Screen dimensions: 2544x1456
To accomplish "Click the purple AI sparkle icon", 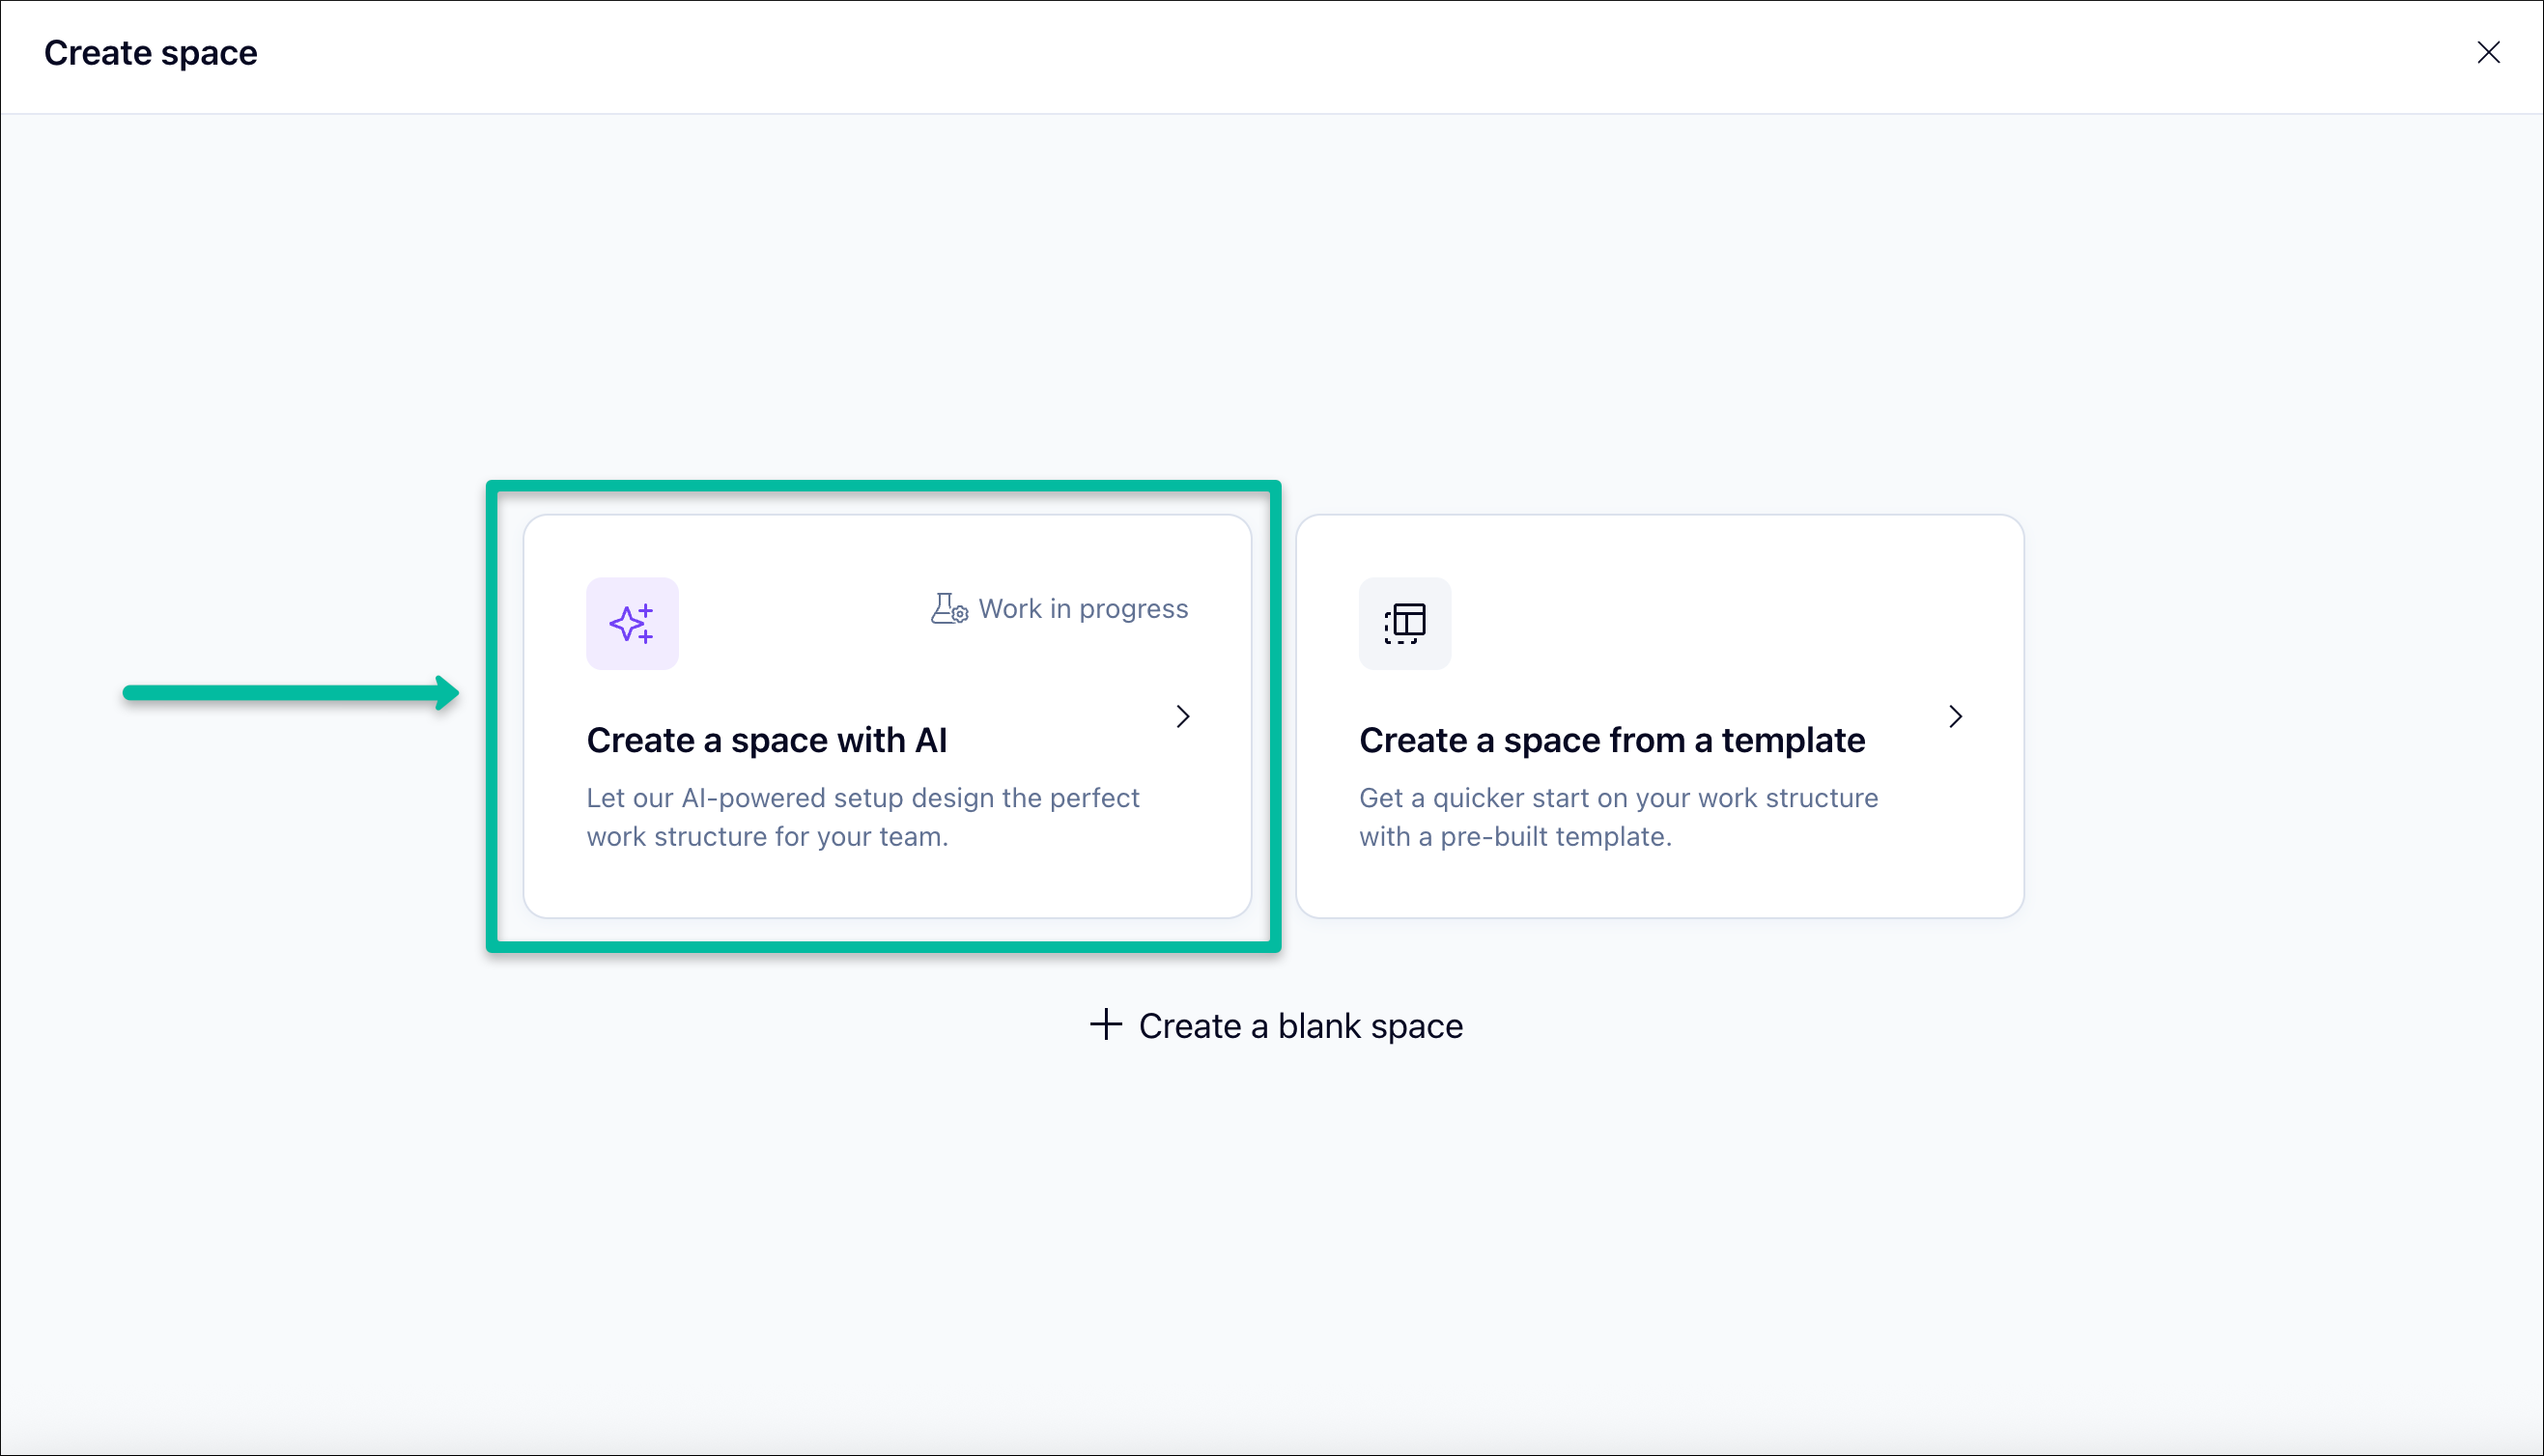I will pyautogui.click(x=632, y=623).
